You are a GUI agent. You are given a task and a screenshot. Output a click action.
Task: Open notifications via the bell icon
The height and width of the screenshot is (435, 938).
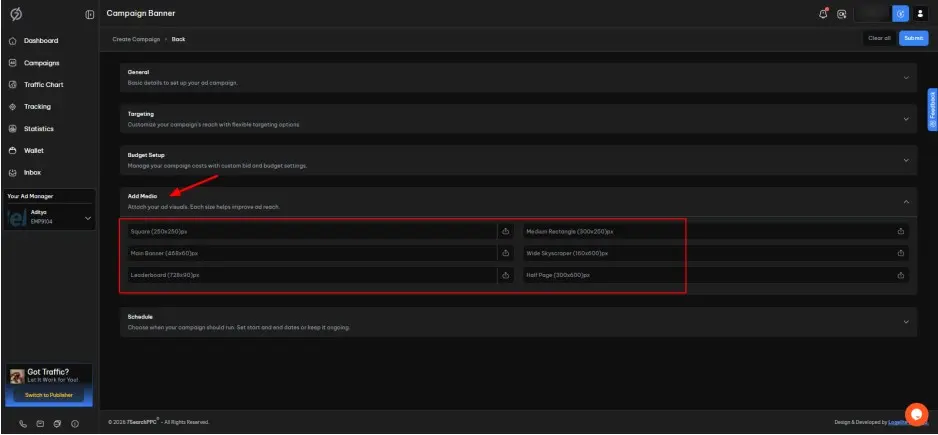(823, 14)
